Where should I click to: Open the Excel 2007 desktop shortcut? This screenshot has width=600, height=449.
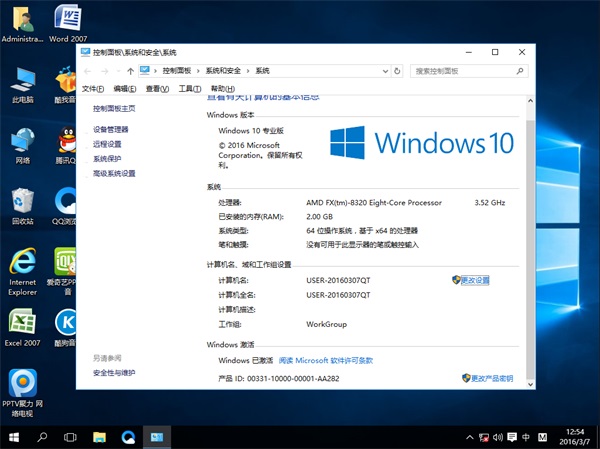tap(22, 323)
